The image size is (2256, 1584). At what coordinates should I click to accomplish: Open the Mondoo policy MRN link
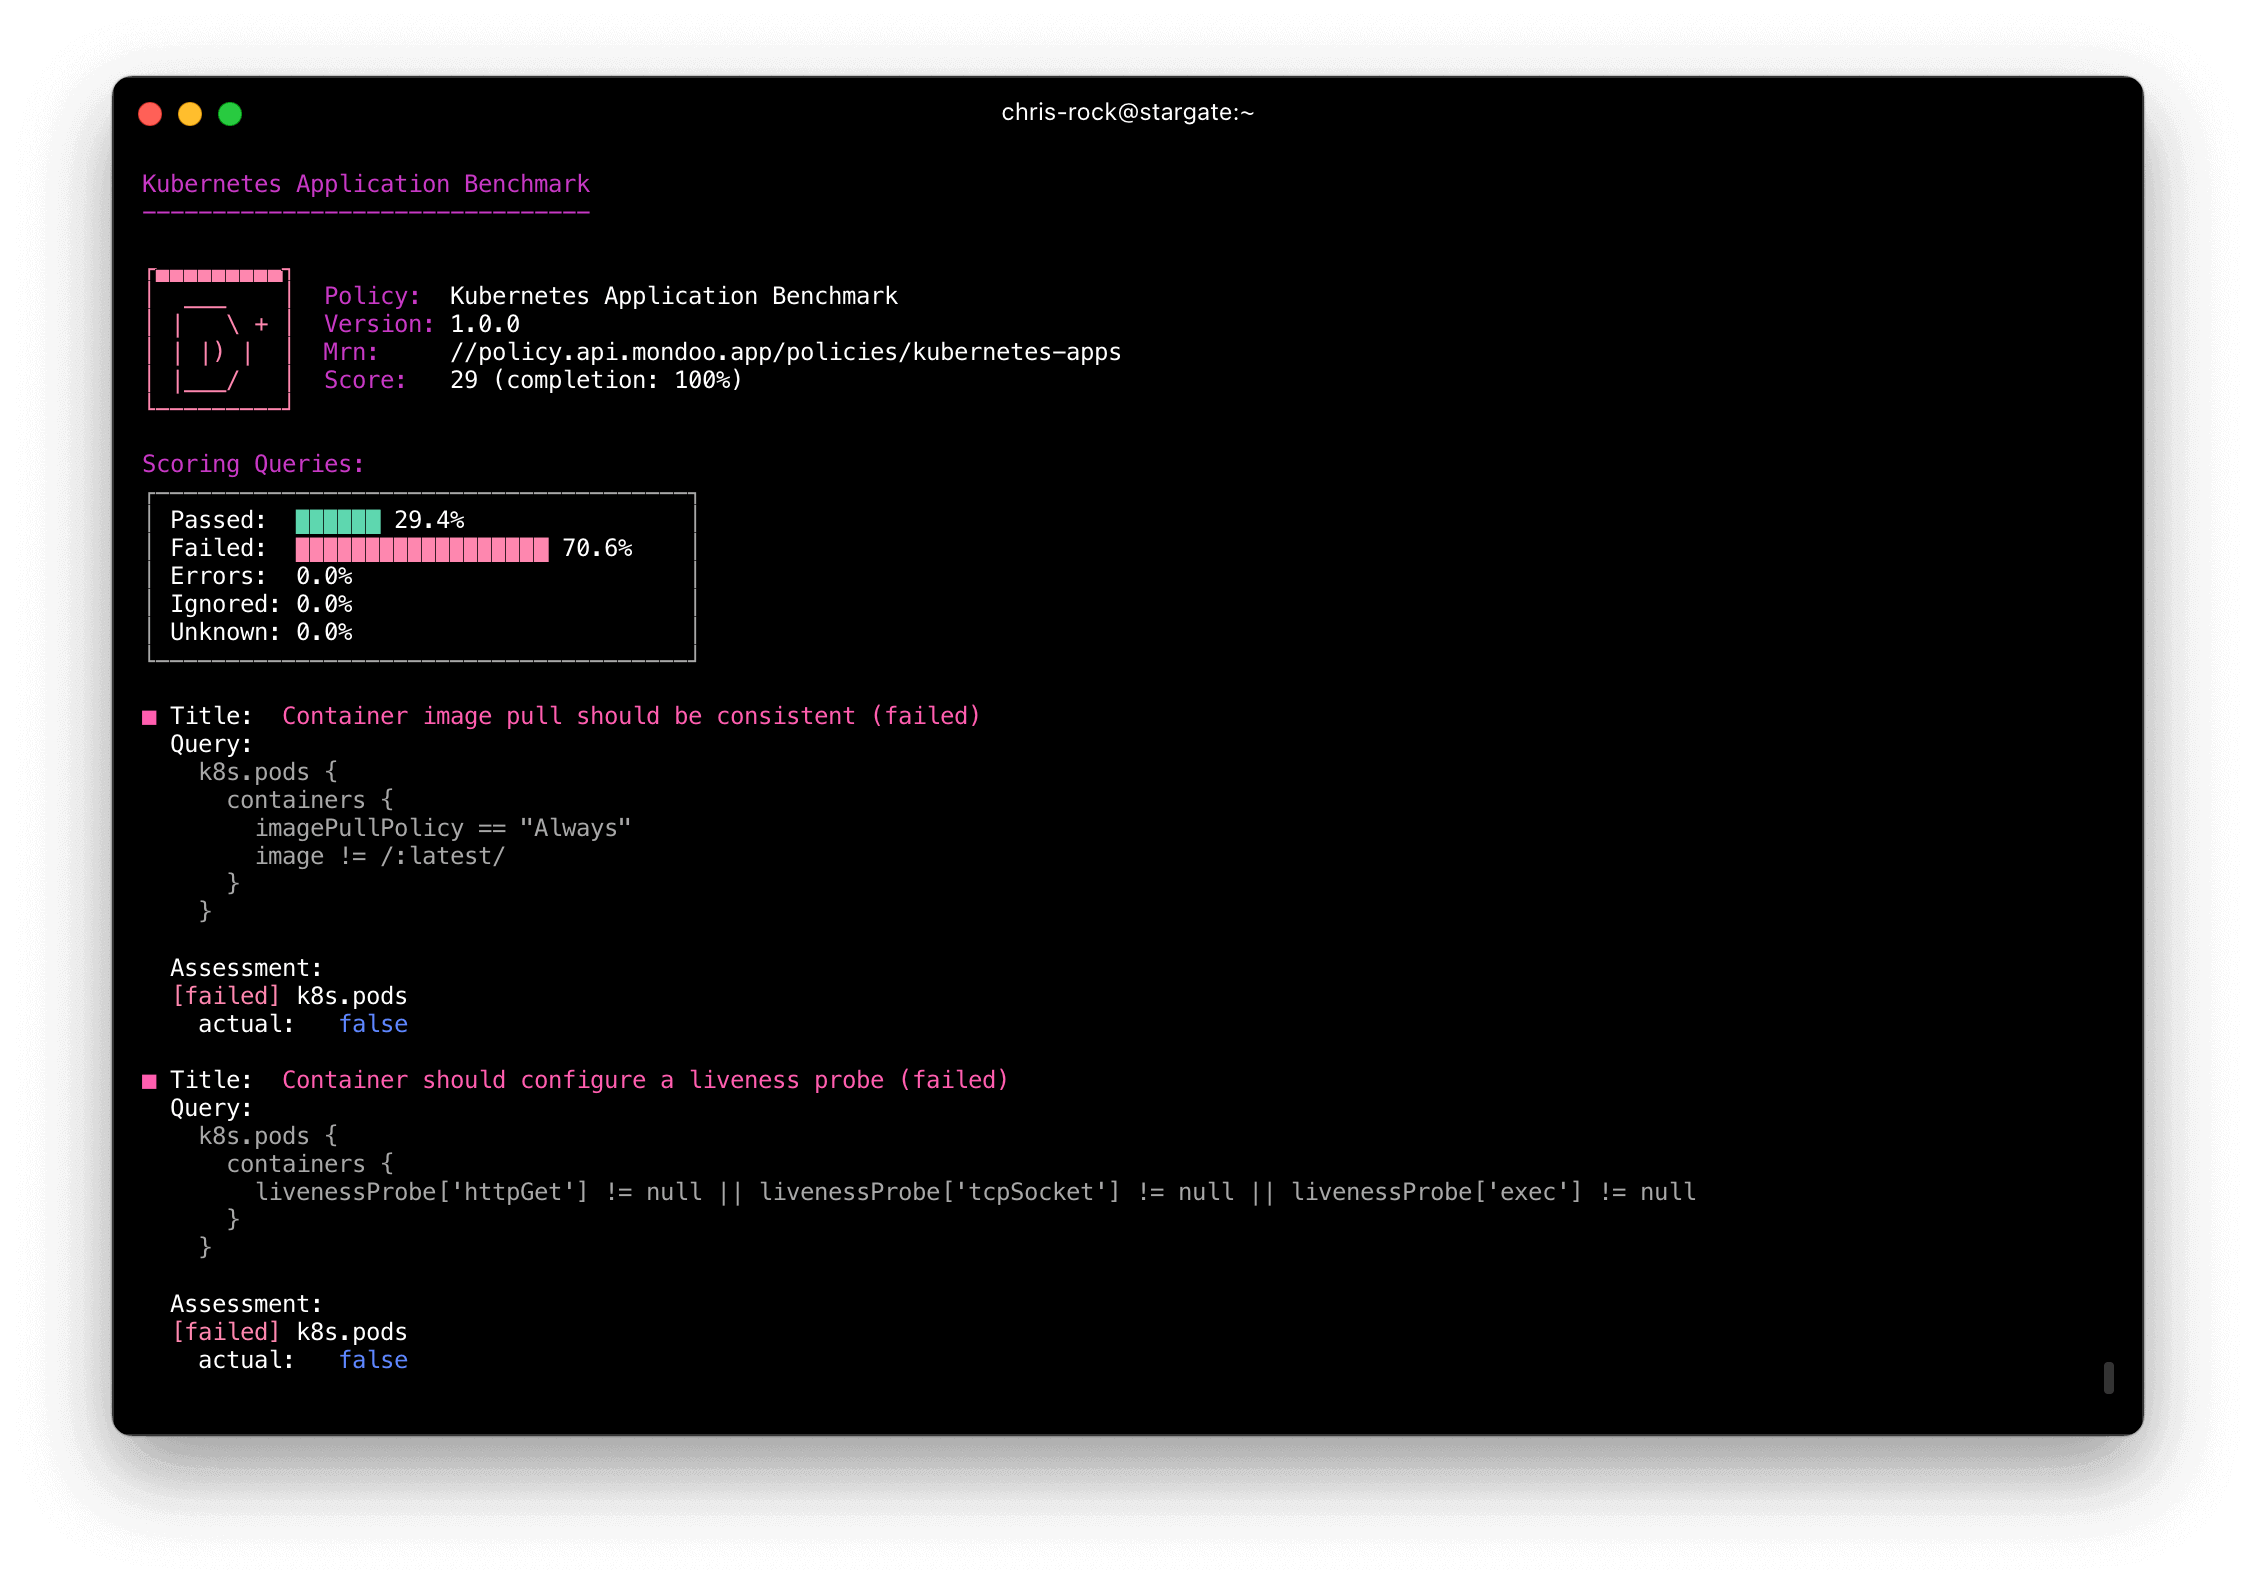[784, 351]
